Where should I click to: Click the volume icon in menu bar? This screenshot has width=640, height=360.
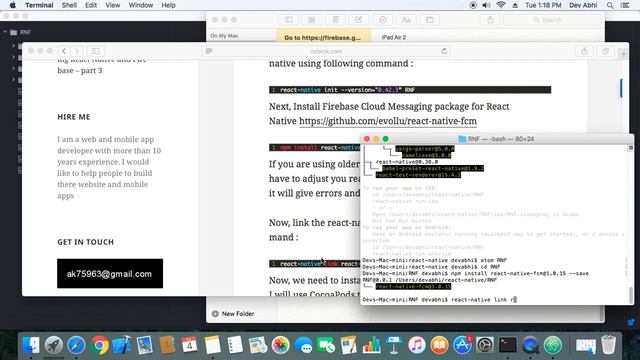[x=486, y=5]
